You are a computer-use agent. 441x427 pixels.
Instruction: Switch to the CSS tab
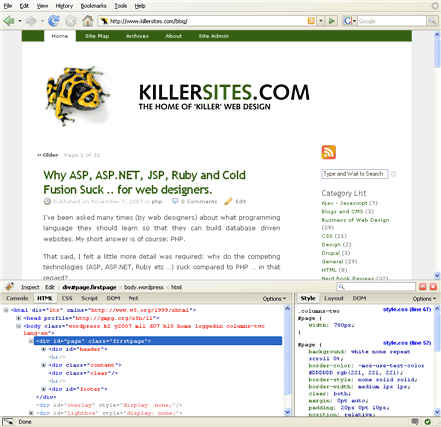pos(67,298)
